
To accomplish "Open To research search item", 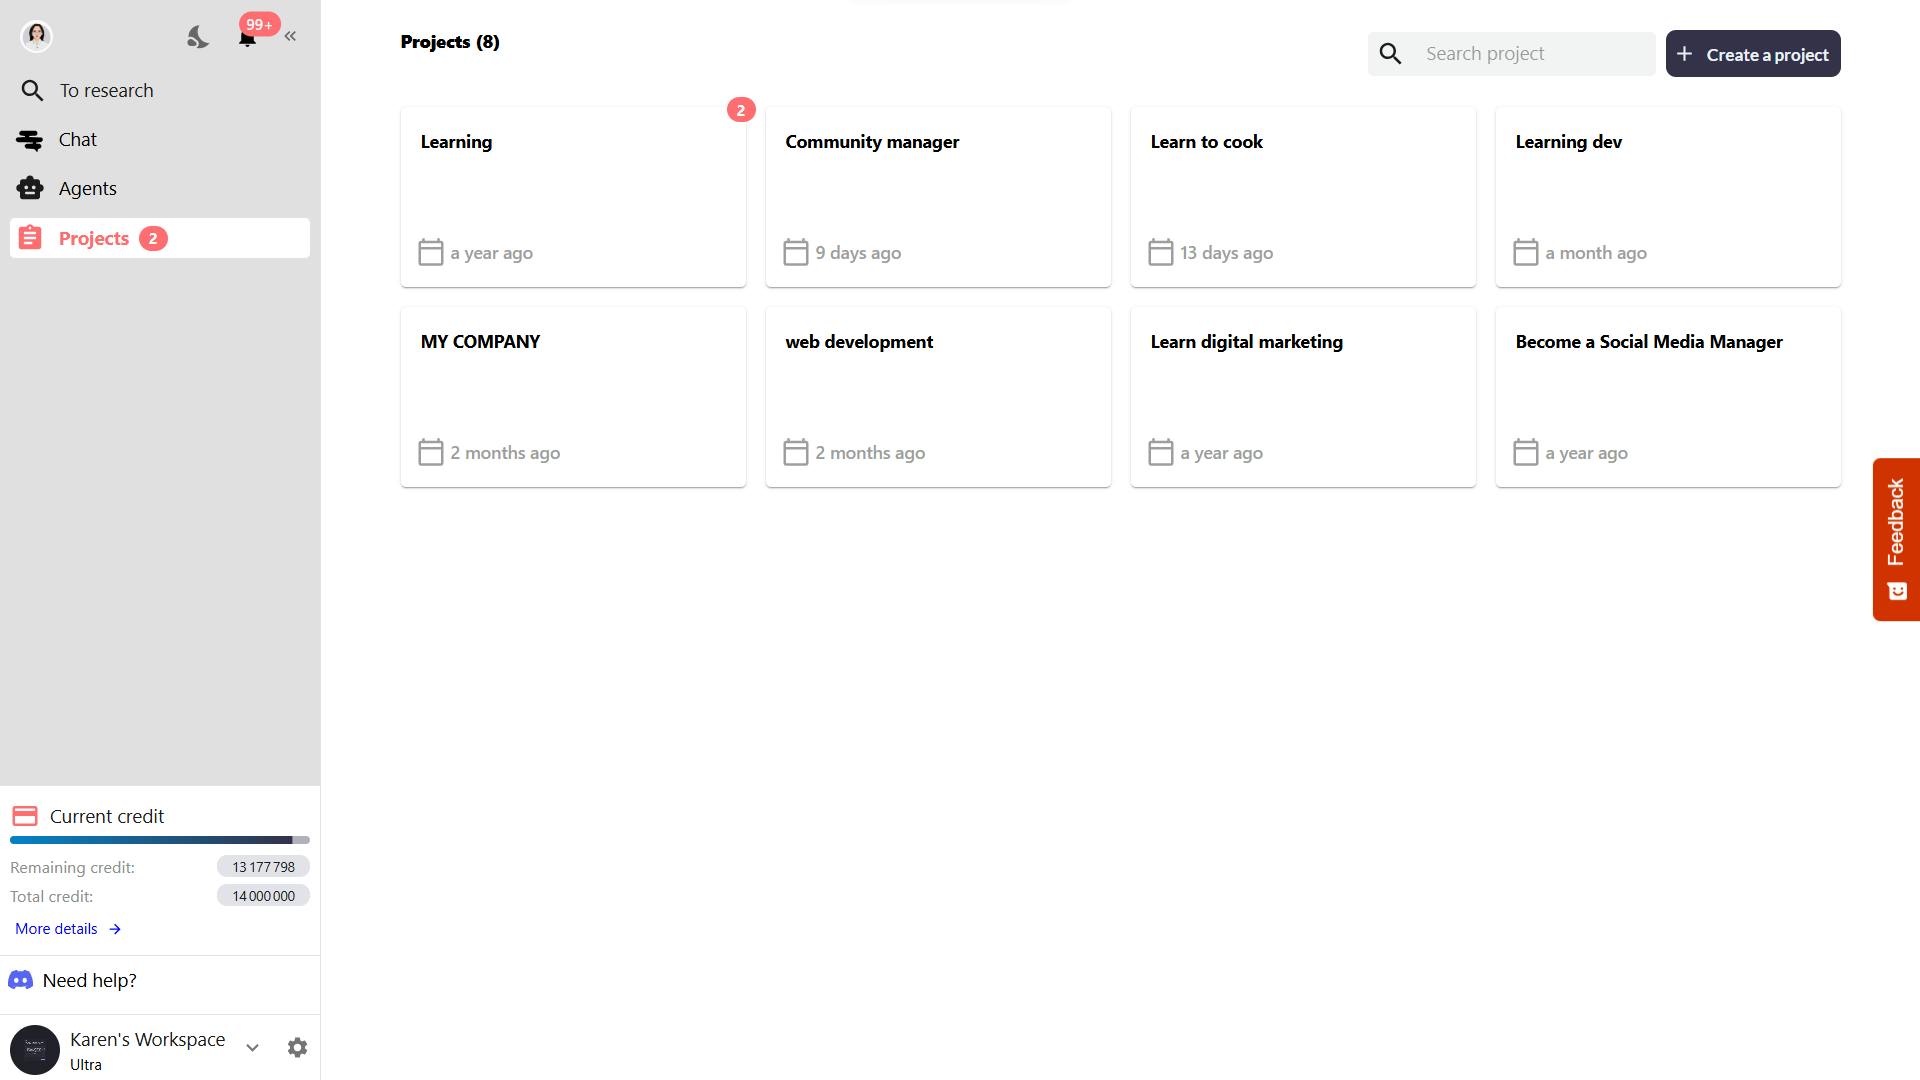I will click(x=105, y=91).
